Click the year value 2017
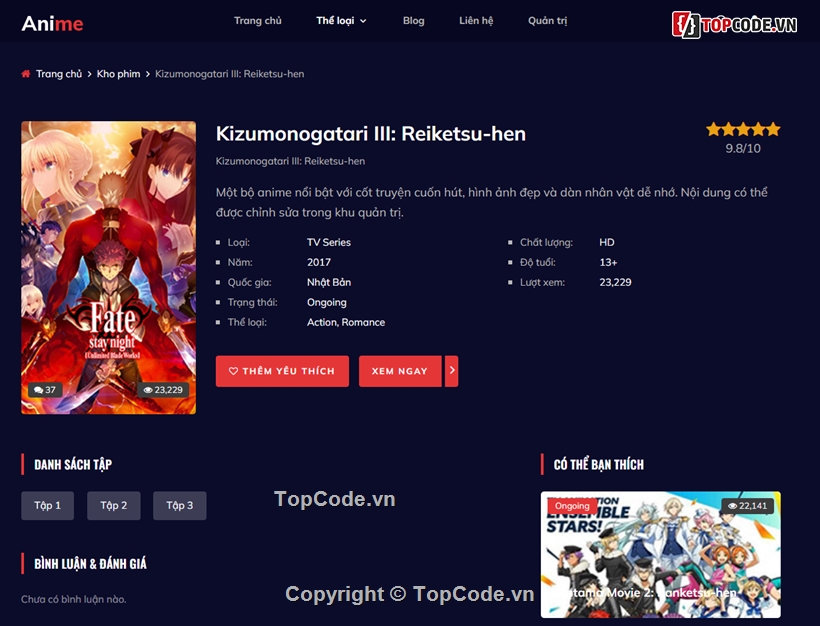 click(319, 262)
